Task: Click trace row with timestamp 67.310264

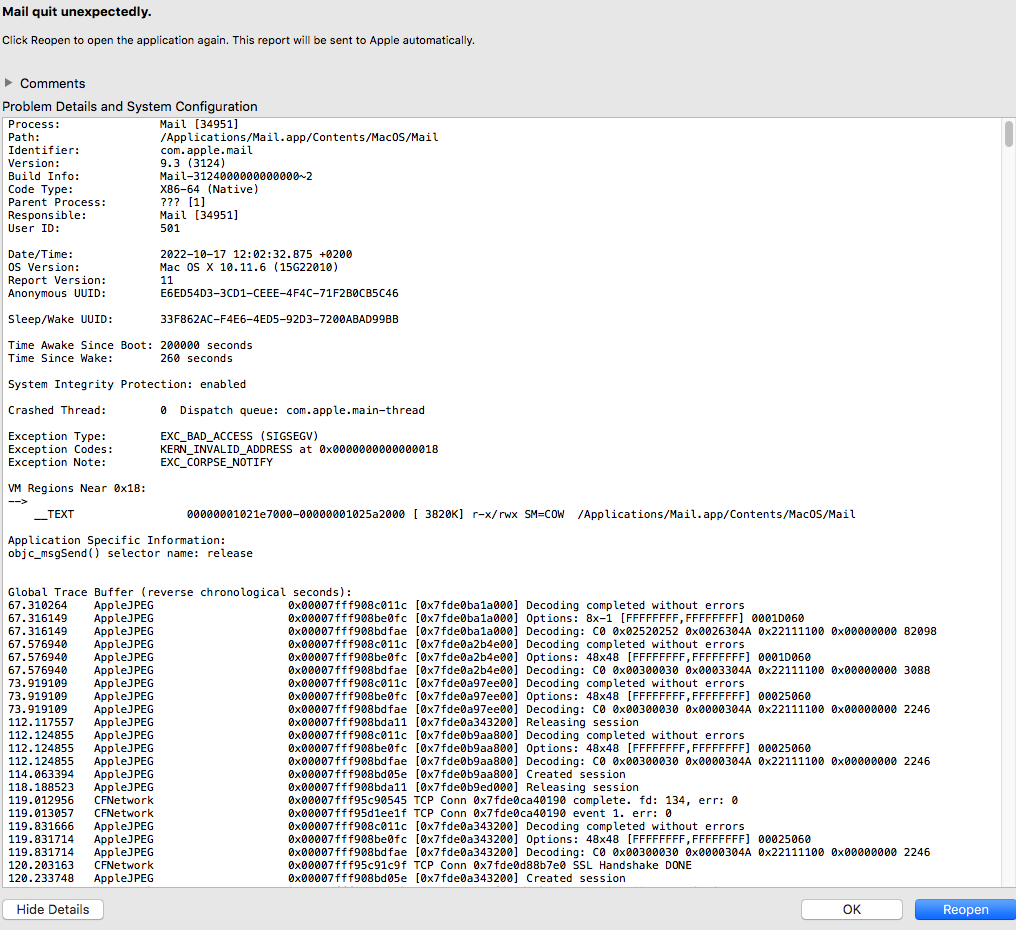Action: tap(376, 605)
